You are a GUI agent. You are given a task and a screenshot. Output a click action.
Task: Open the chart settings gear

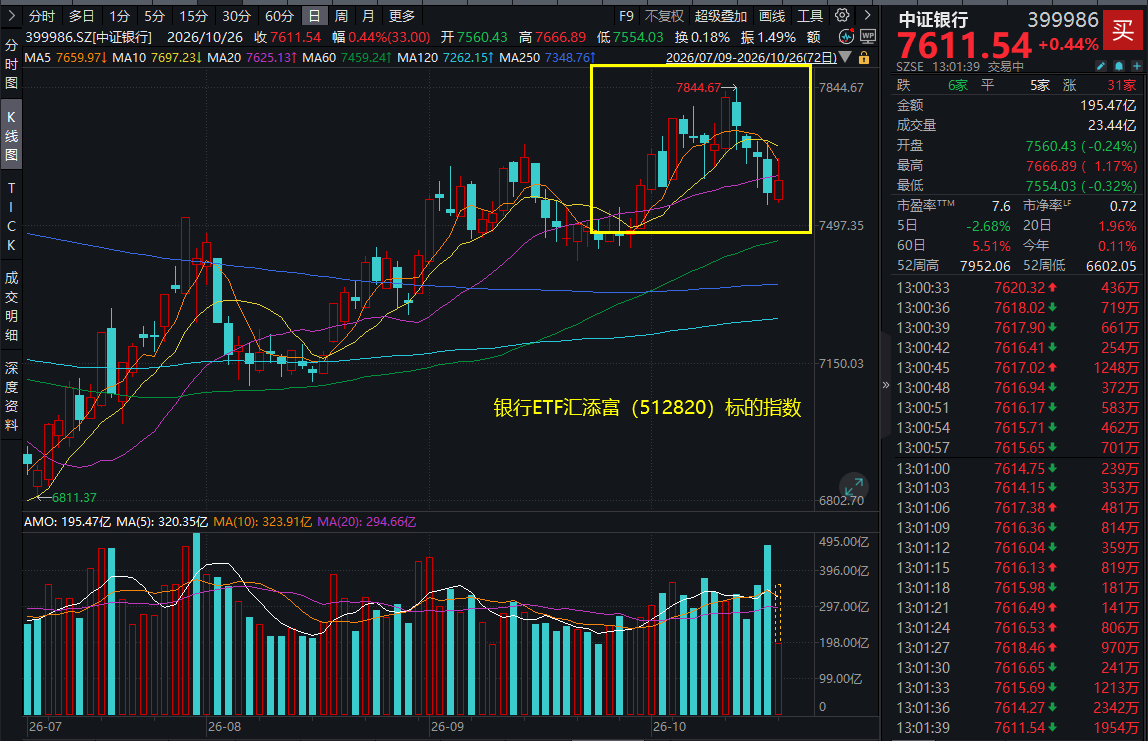(842, 15)
